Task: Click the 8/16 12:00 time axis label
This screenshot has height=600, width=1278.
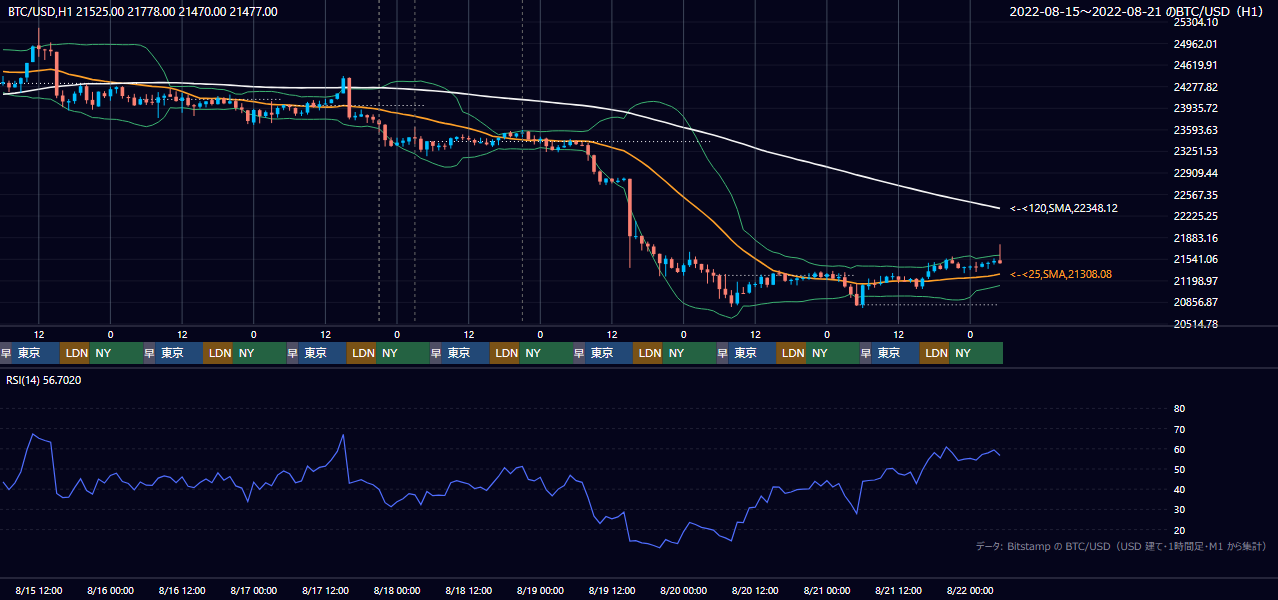Action: [182, 590]
